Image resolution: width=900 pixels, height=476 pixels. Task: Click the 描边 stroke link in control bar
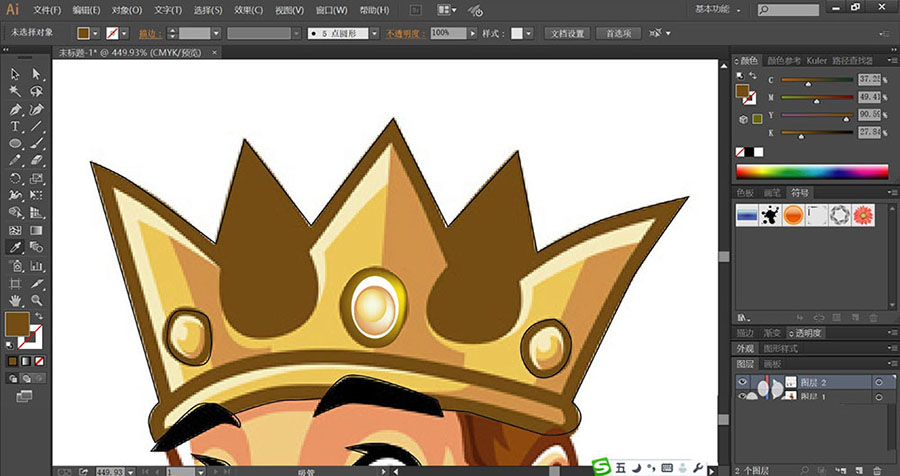coord(150,33)
